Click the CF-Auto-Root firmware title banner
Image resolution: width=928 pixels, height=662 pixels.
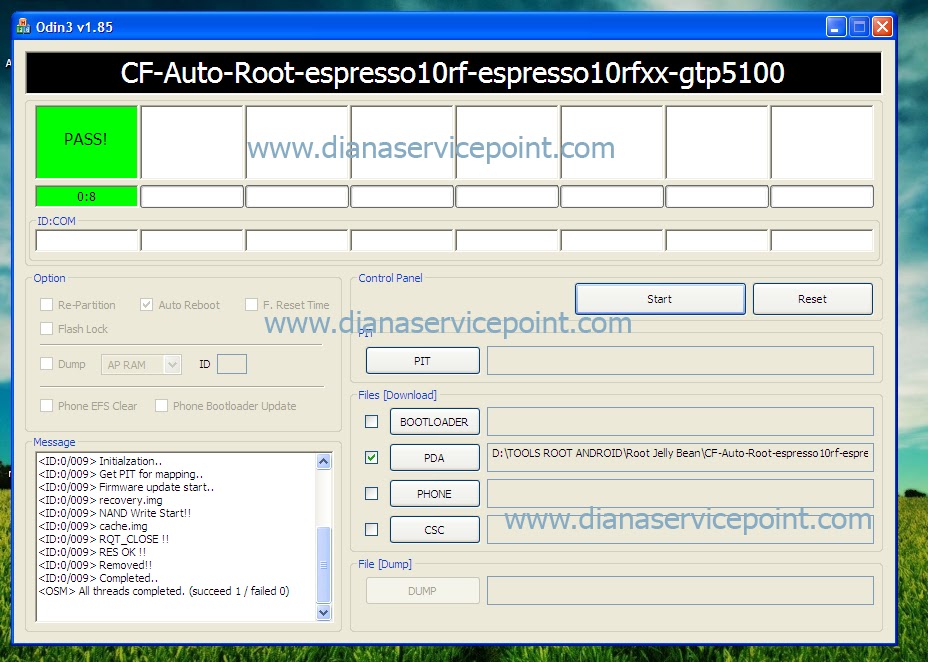point(453,73)
